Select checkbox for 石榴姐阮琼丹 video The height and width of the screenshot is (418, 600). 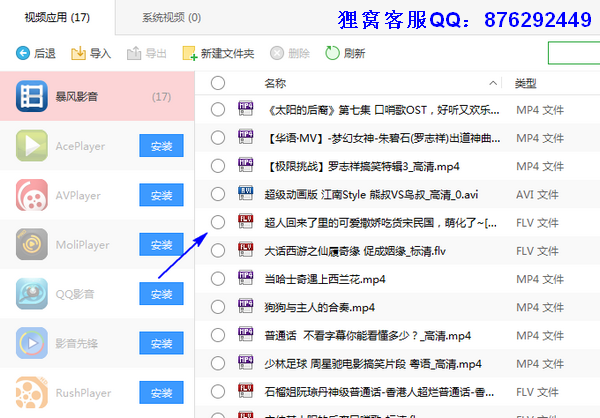click(218, 392)
